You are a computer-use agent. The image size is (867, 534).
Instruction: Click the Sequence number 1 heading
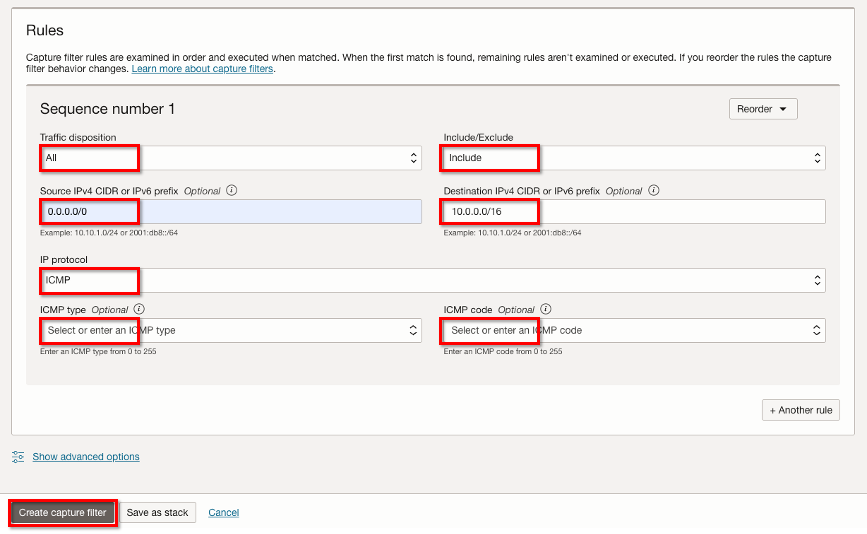point(107,109)
